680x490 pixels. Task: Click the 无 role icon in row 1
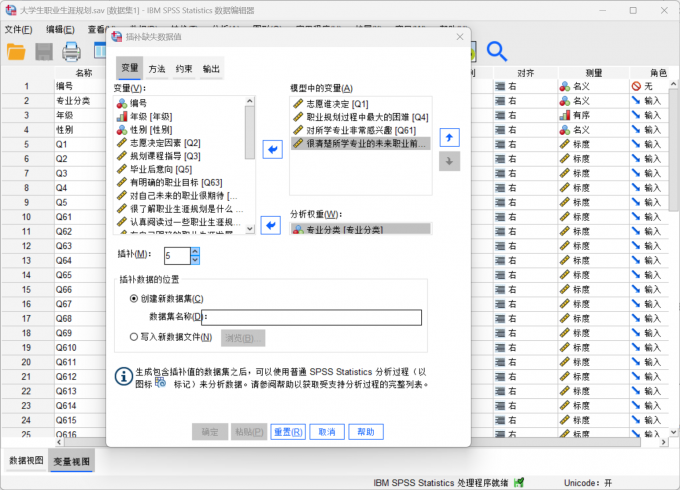click(x=636, y=86)
